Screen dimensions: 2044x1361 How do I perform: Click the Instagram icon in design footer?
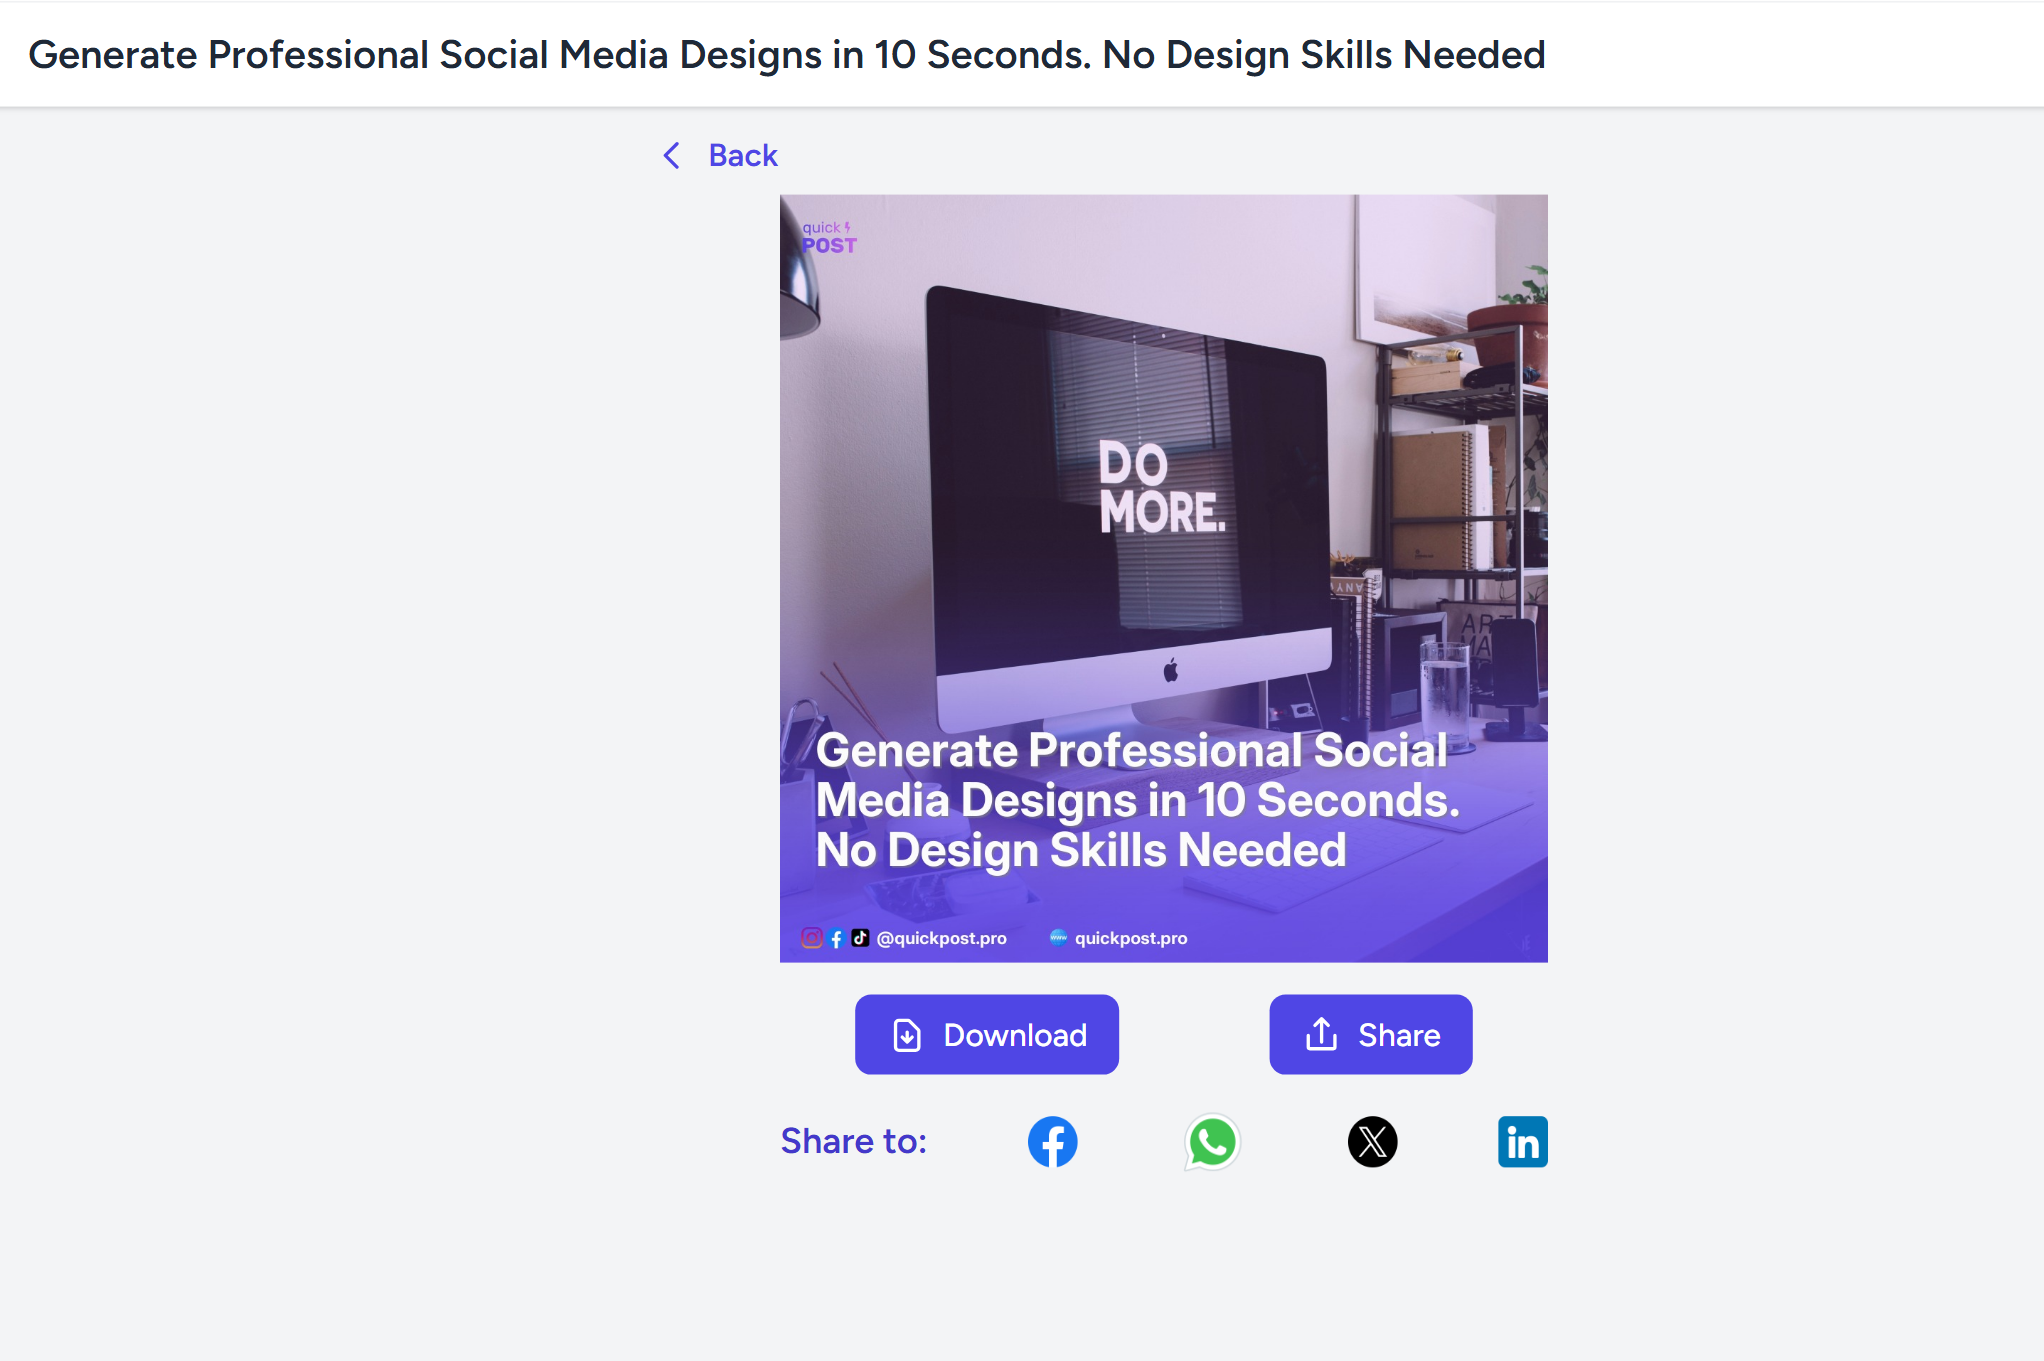click(x=812, y=938)
